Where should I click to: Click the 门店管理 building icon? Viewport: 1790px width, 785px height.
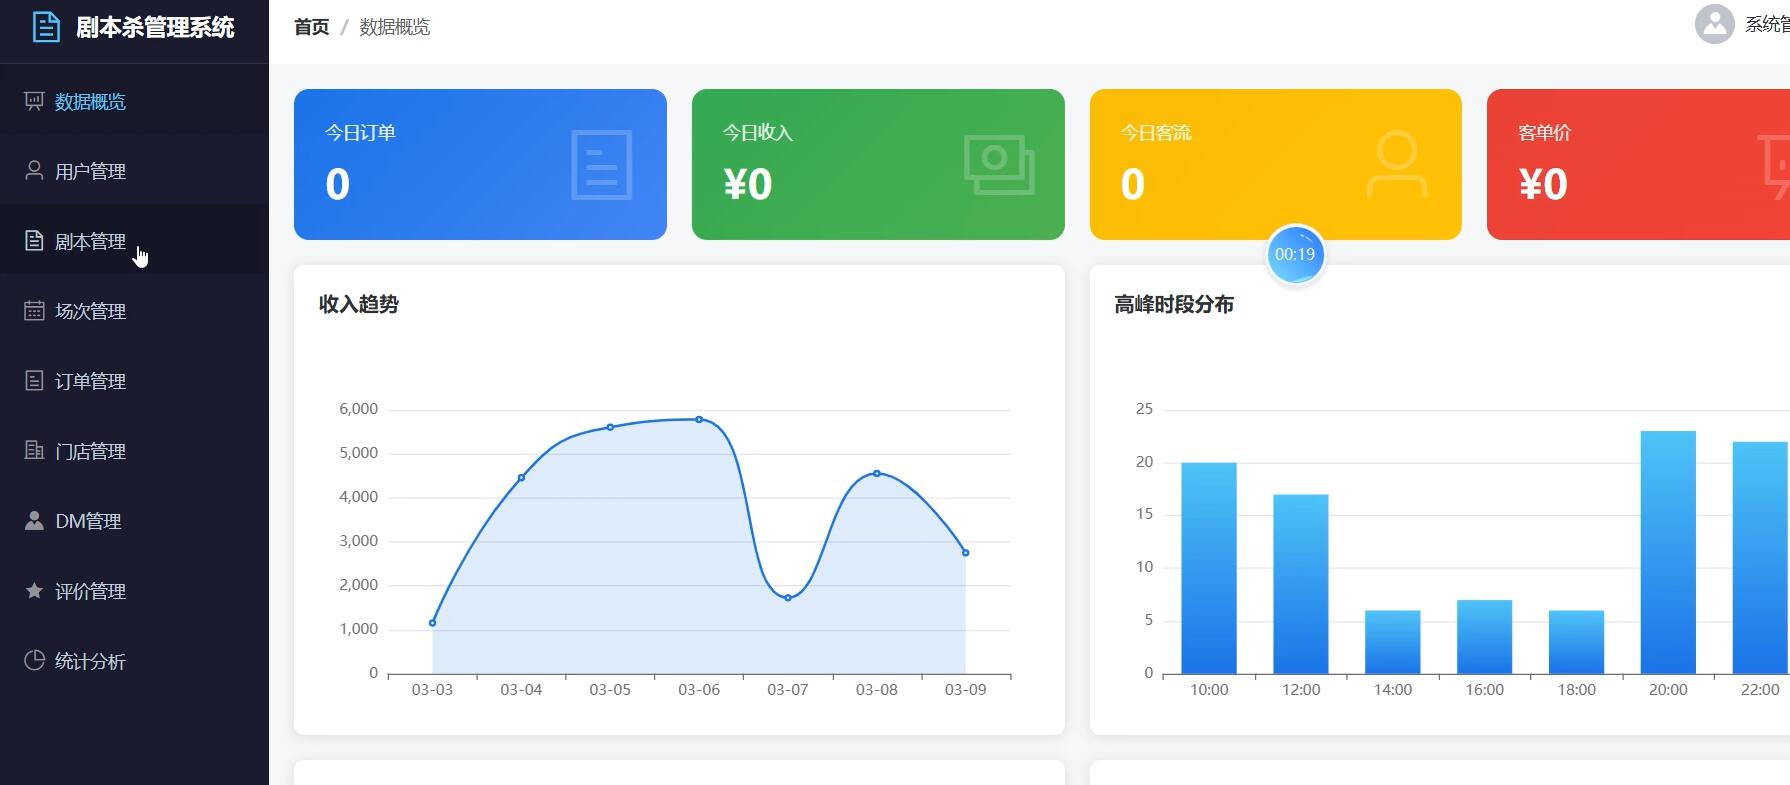coord(34,451)
